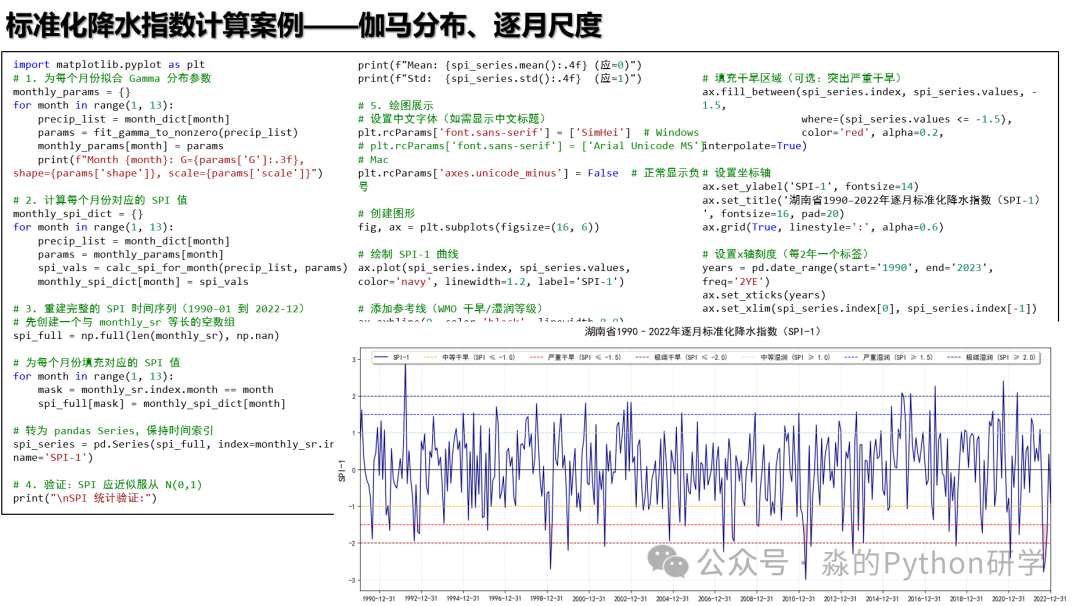Select the comment '# 为每个月份填充对应的 SPI 值'
The height and width of the screenshot is (606, 1080).
(x=96, y=363)
